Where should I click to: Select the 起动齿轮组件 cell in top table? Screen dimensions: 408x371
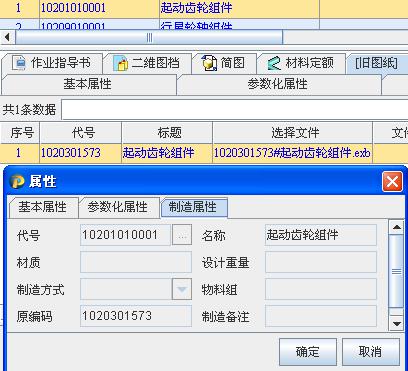pos(239,8)
